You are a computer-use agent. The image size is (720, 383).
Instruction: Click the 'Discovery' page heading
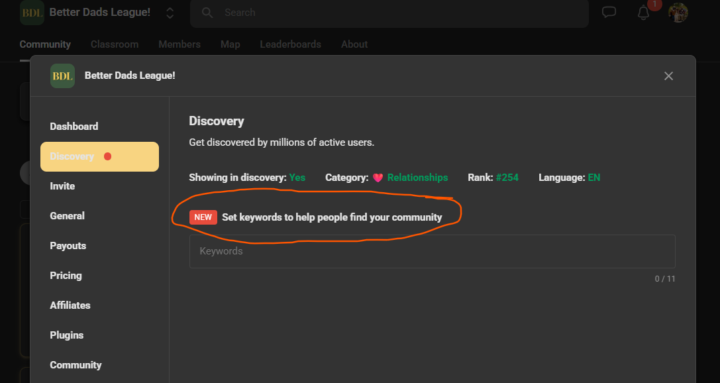pos(216,121)
